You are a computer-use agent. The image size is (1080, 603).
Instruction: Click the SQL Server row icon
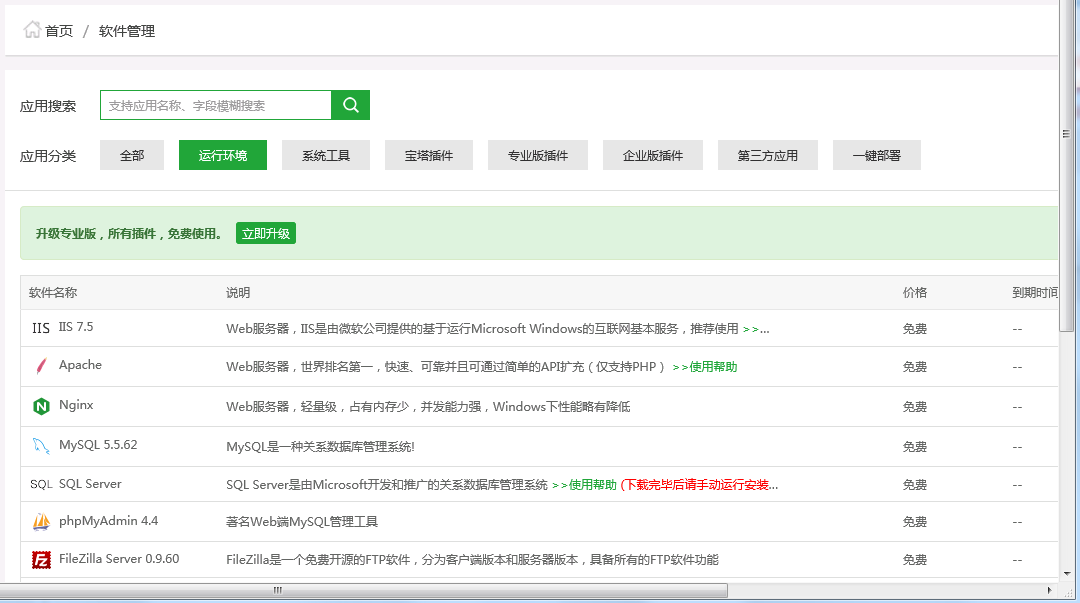(41, 484)
